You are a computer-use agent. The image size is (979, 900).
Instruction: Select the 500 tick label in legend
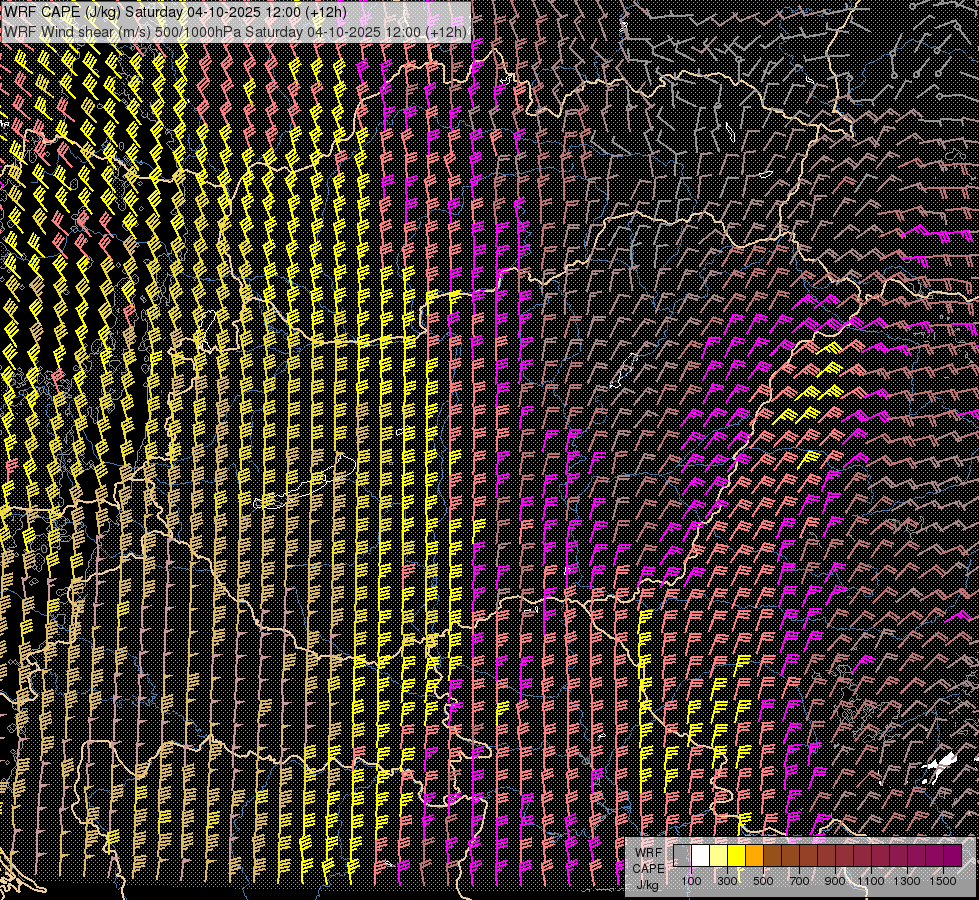(763, 880)
